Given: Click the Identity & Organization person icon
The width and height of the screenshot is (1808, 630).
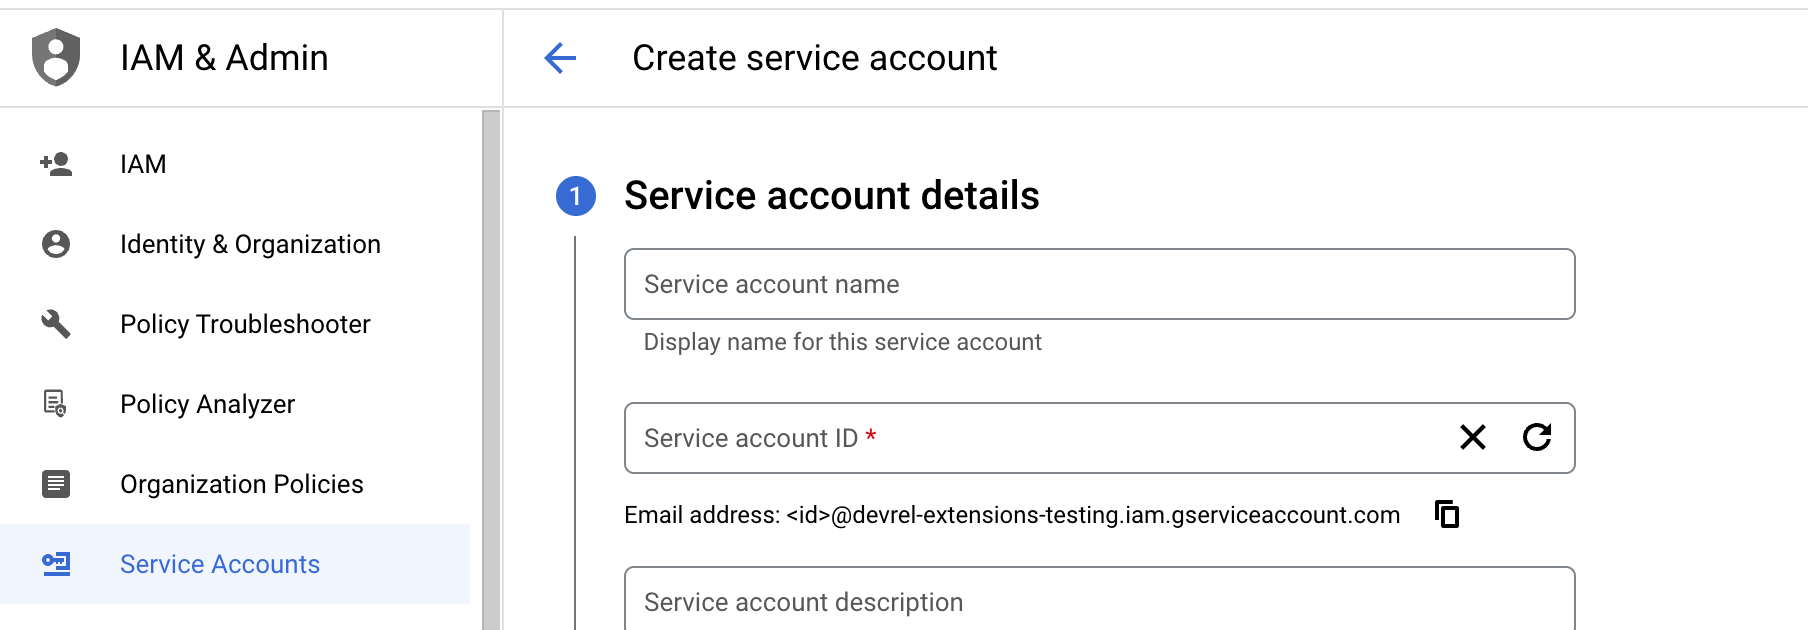Looking at the screenshot, I should [x=56, y=244].
